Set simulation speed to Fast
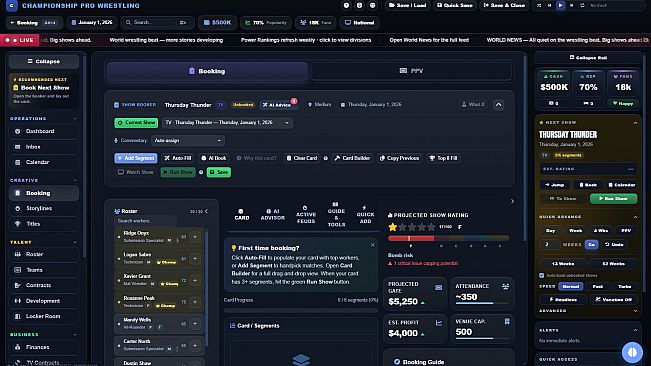Viewport: 651px width, 366px height. tap(597, 286)
